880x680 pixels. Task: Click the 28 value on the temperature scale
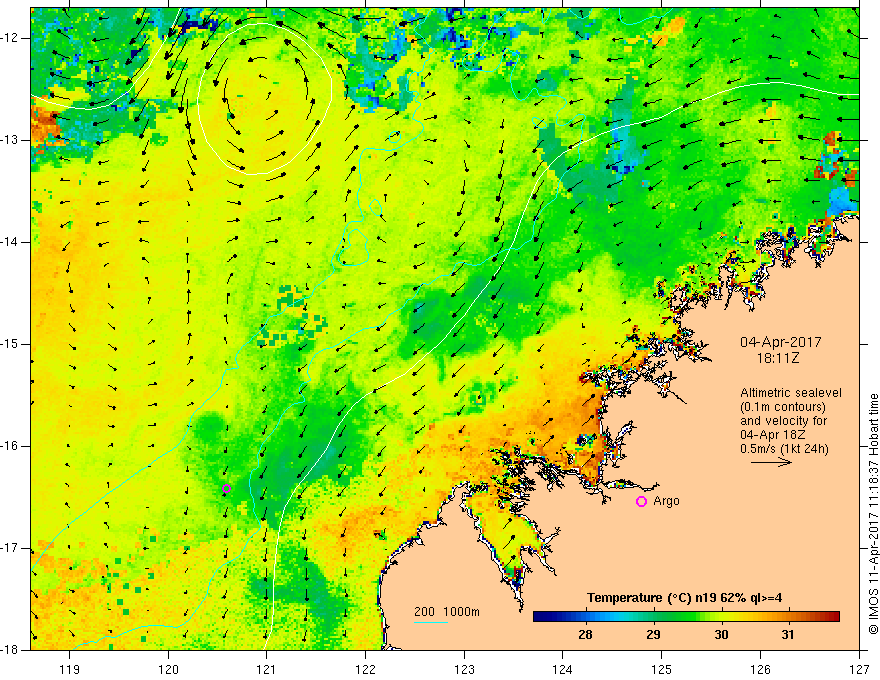[x=585, y=635]
